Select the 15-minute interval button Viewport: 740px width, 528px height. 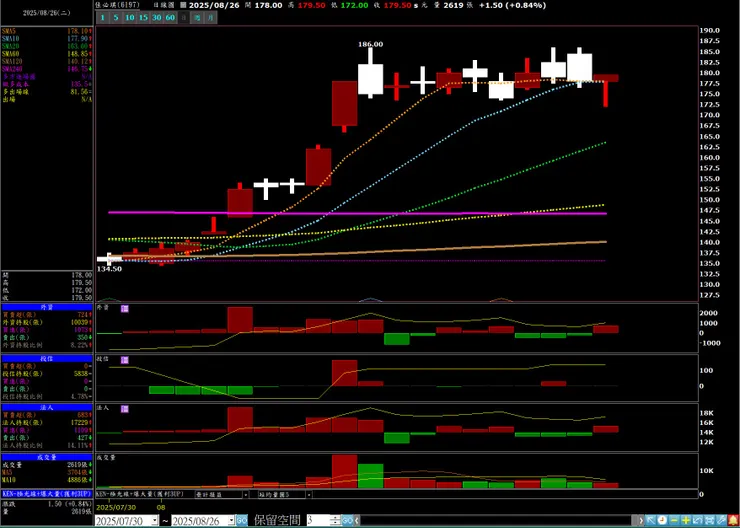pos(143,18)
